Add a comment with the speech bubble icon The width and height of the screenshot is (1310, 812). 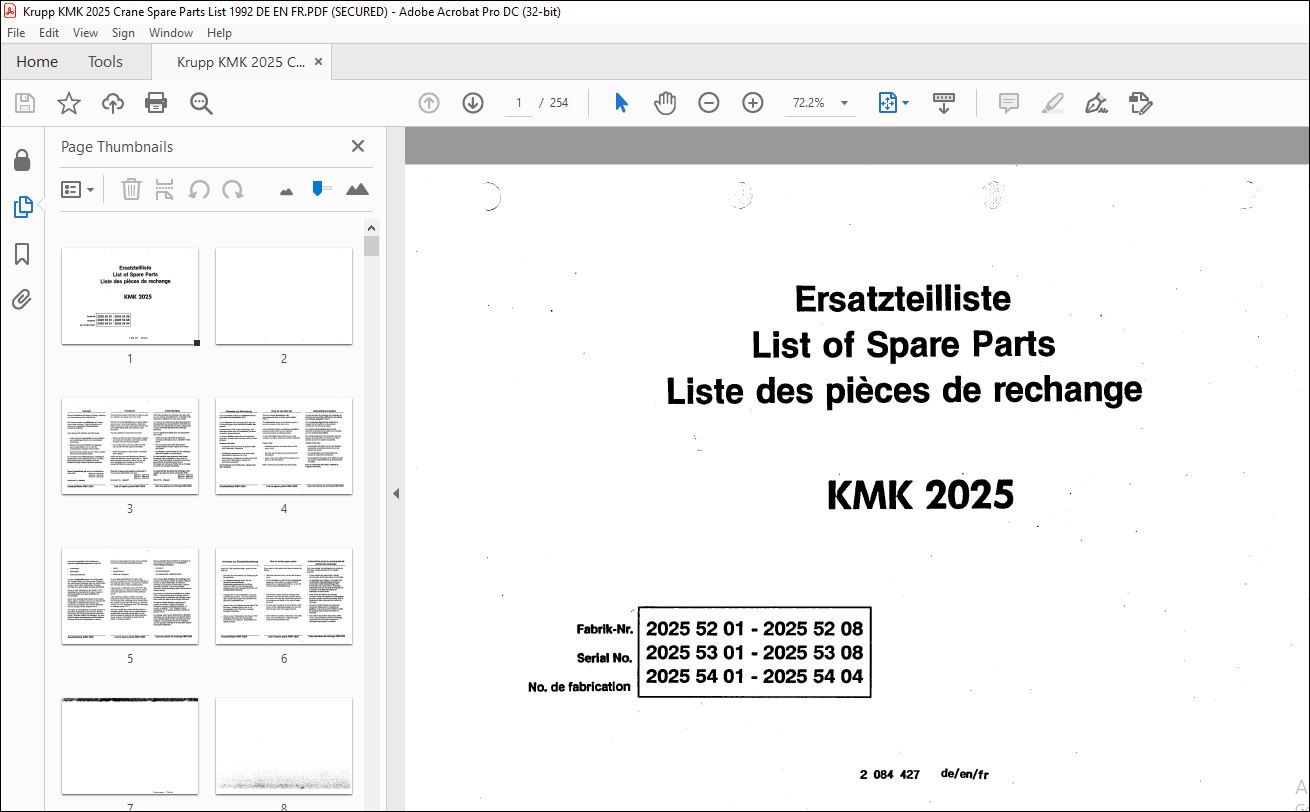coord(1009,103)
